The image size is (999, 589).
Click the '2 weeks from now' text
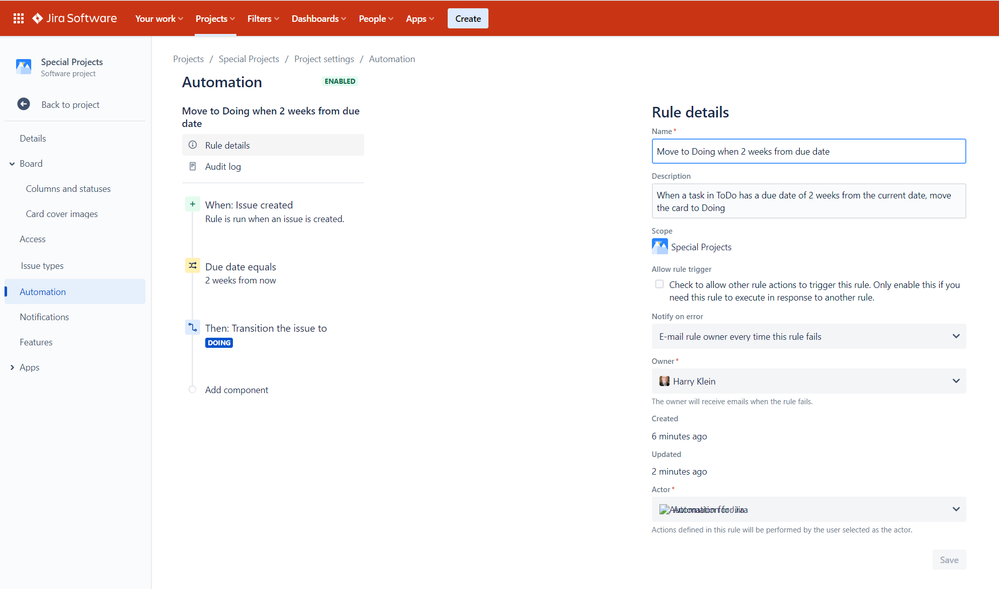[241, 280]
